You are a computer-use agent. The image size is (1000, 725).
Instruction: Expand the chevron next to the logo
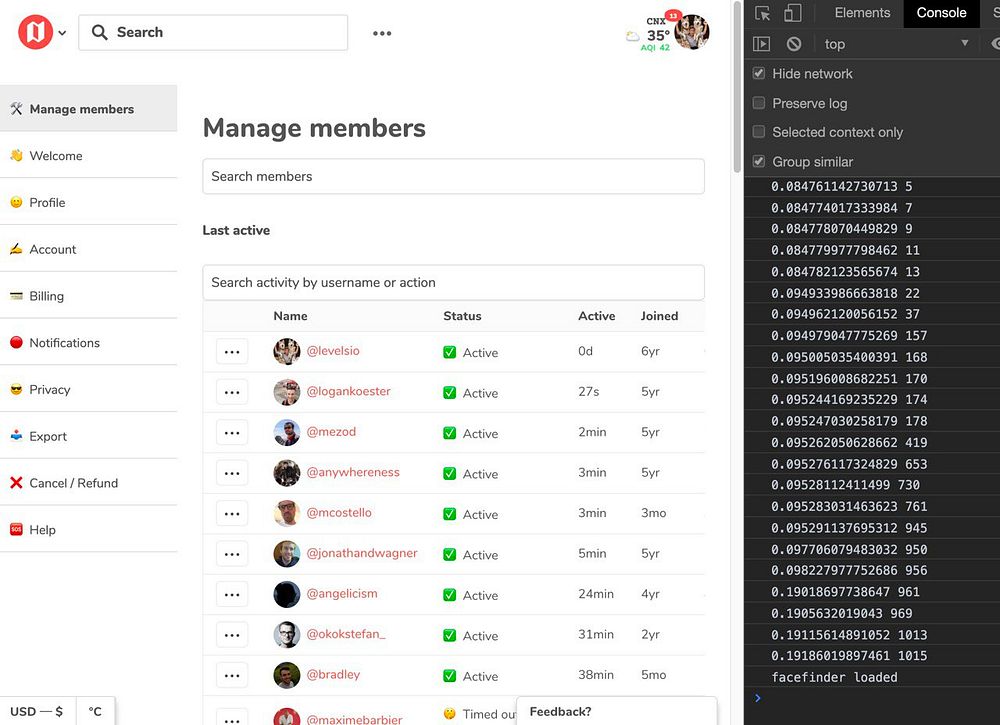pos(62,33)
